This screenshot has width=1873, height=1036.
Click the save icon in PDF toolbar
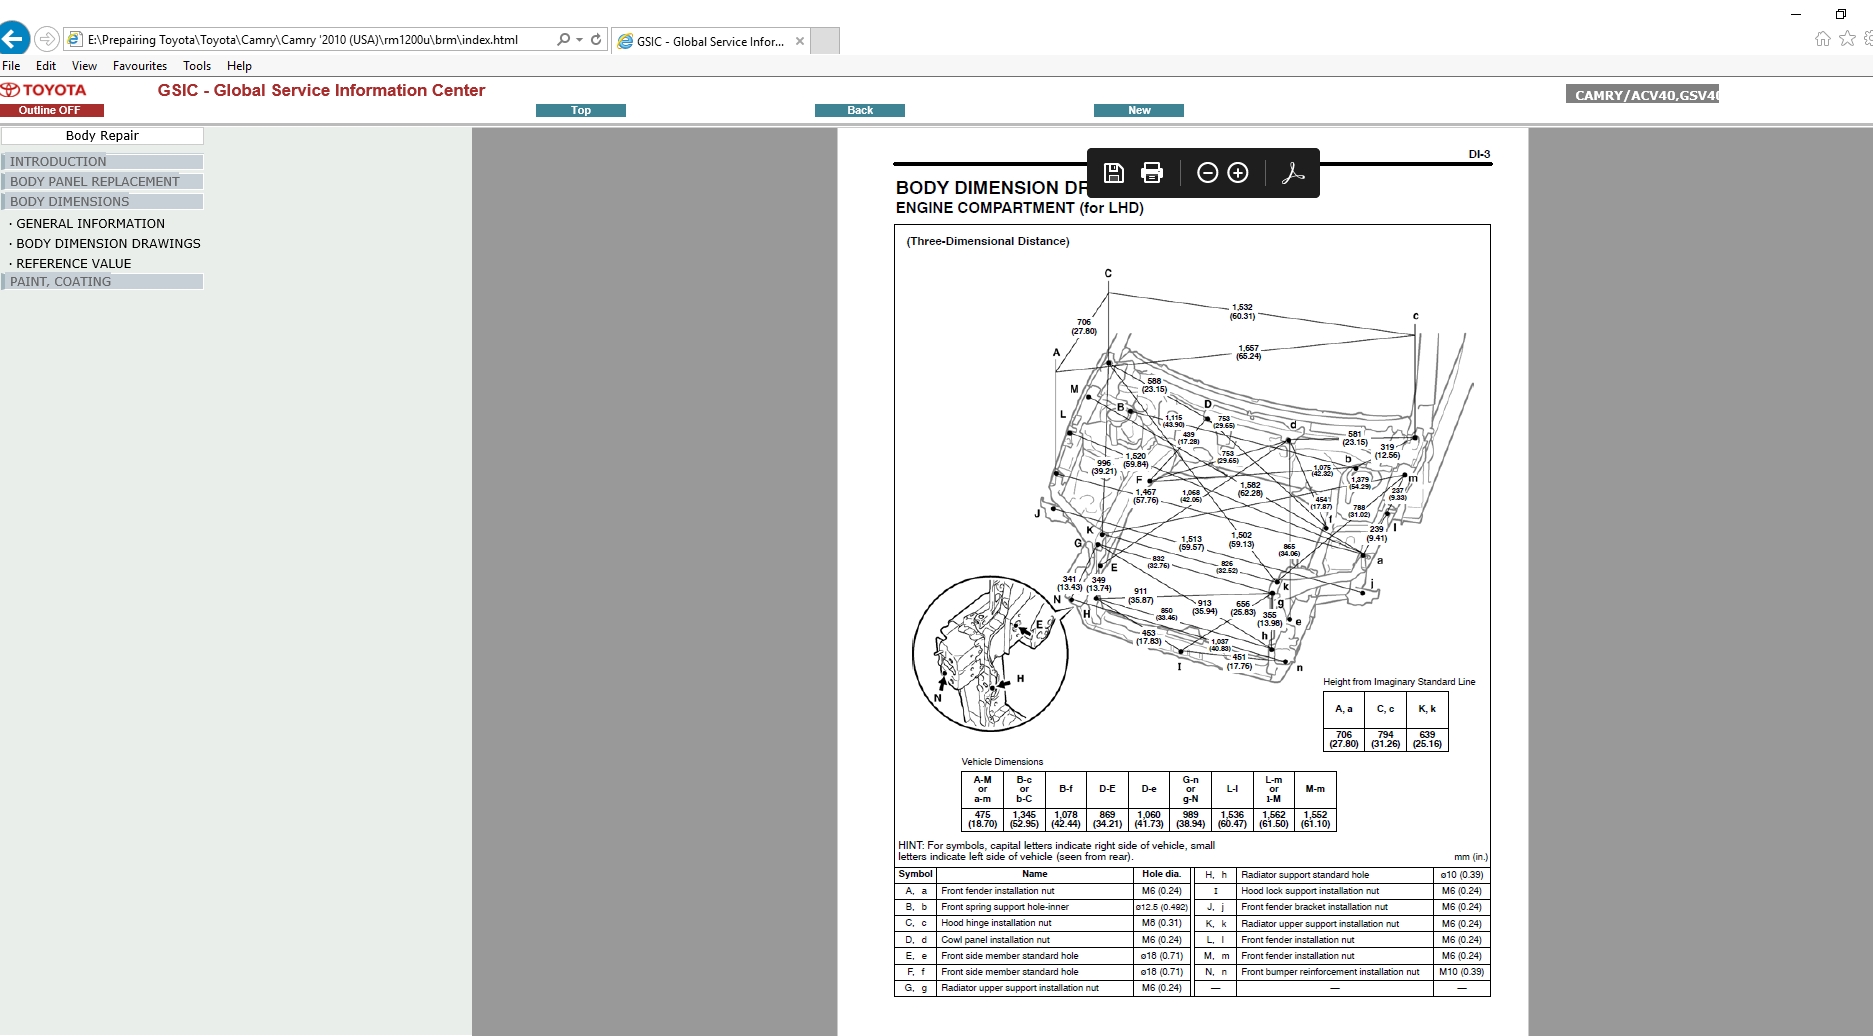click(x=1113, y=173)
